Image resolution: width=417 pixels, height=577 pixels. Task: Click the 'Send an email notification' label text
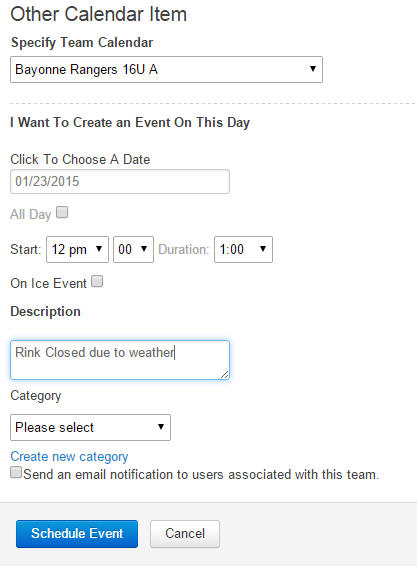pos(201,475)
